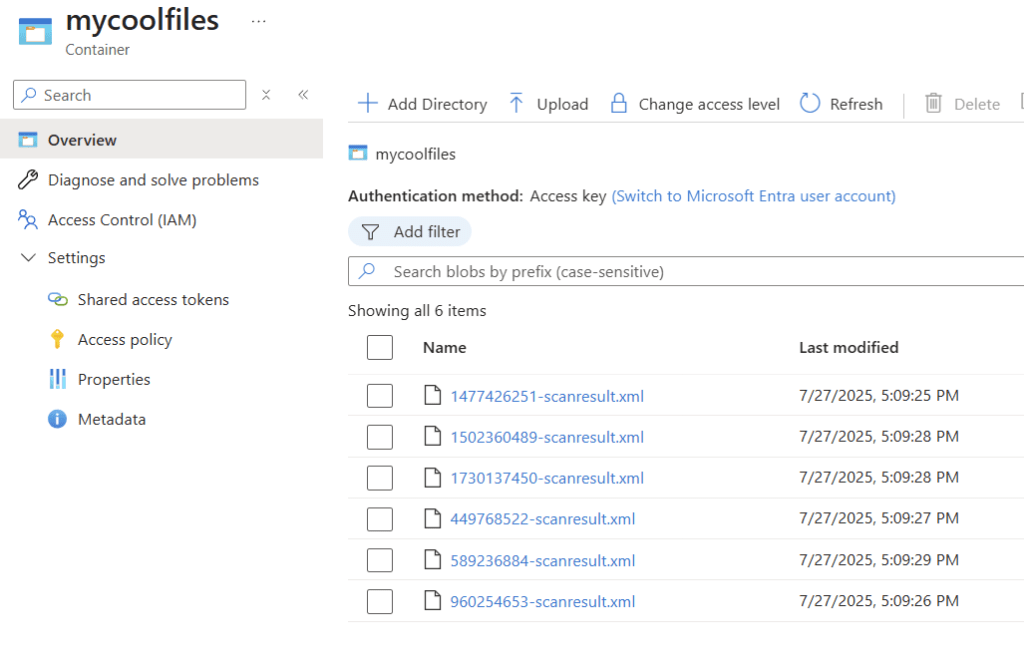1024x660 pixels.
Task: Check the box for 1477426251-scanresult.xml
Action: [x=380, y=396]
